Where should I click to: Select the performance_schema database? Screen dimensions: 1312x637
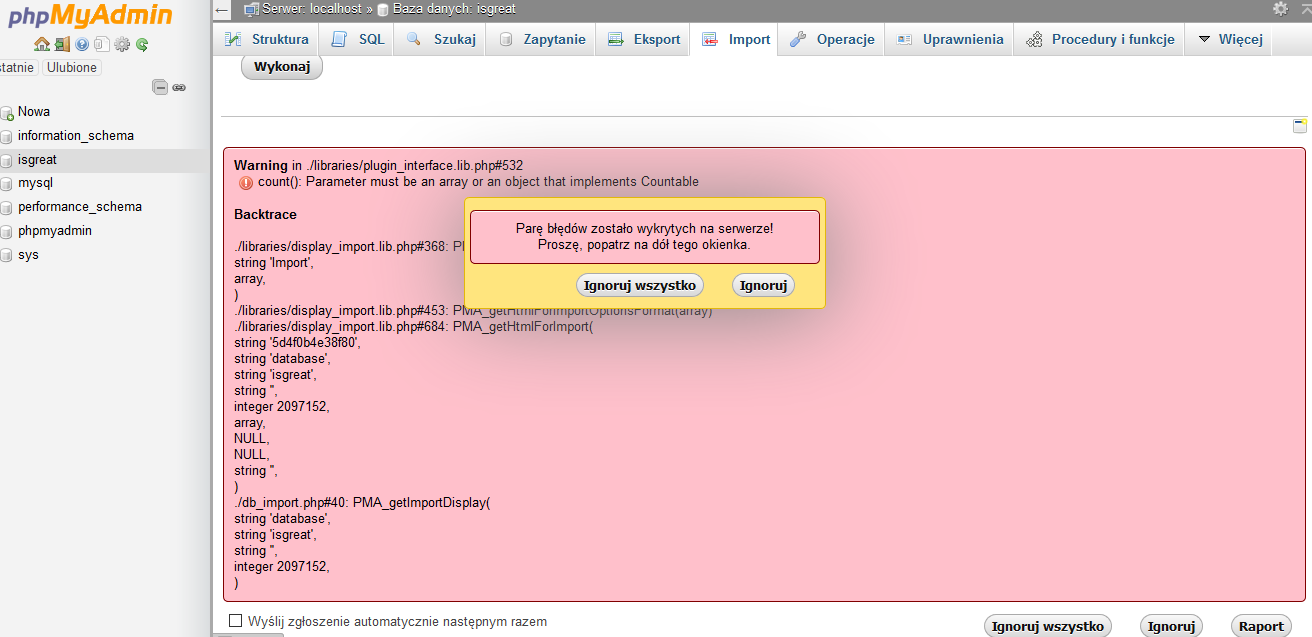[x=79, y=207]
